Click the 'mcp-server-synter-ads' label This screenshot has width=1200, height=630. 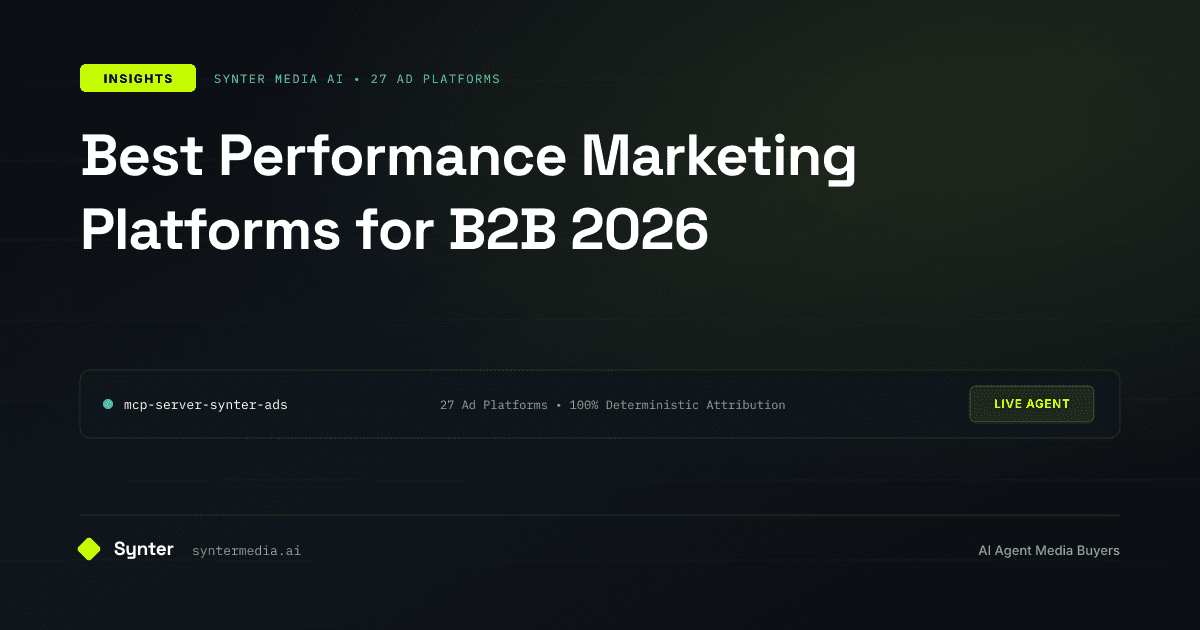point(205,405)
